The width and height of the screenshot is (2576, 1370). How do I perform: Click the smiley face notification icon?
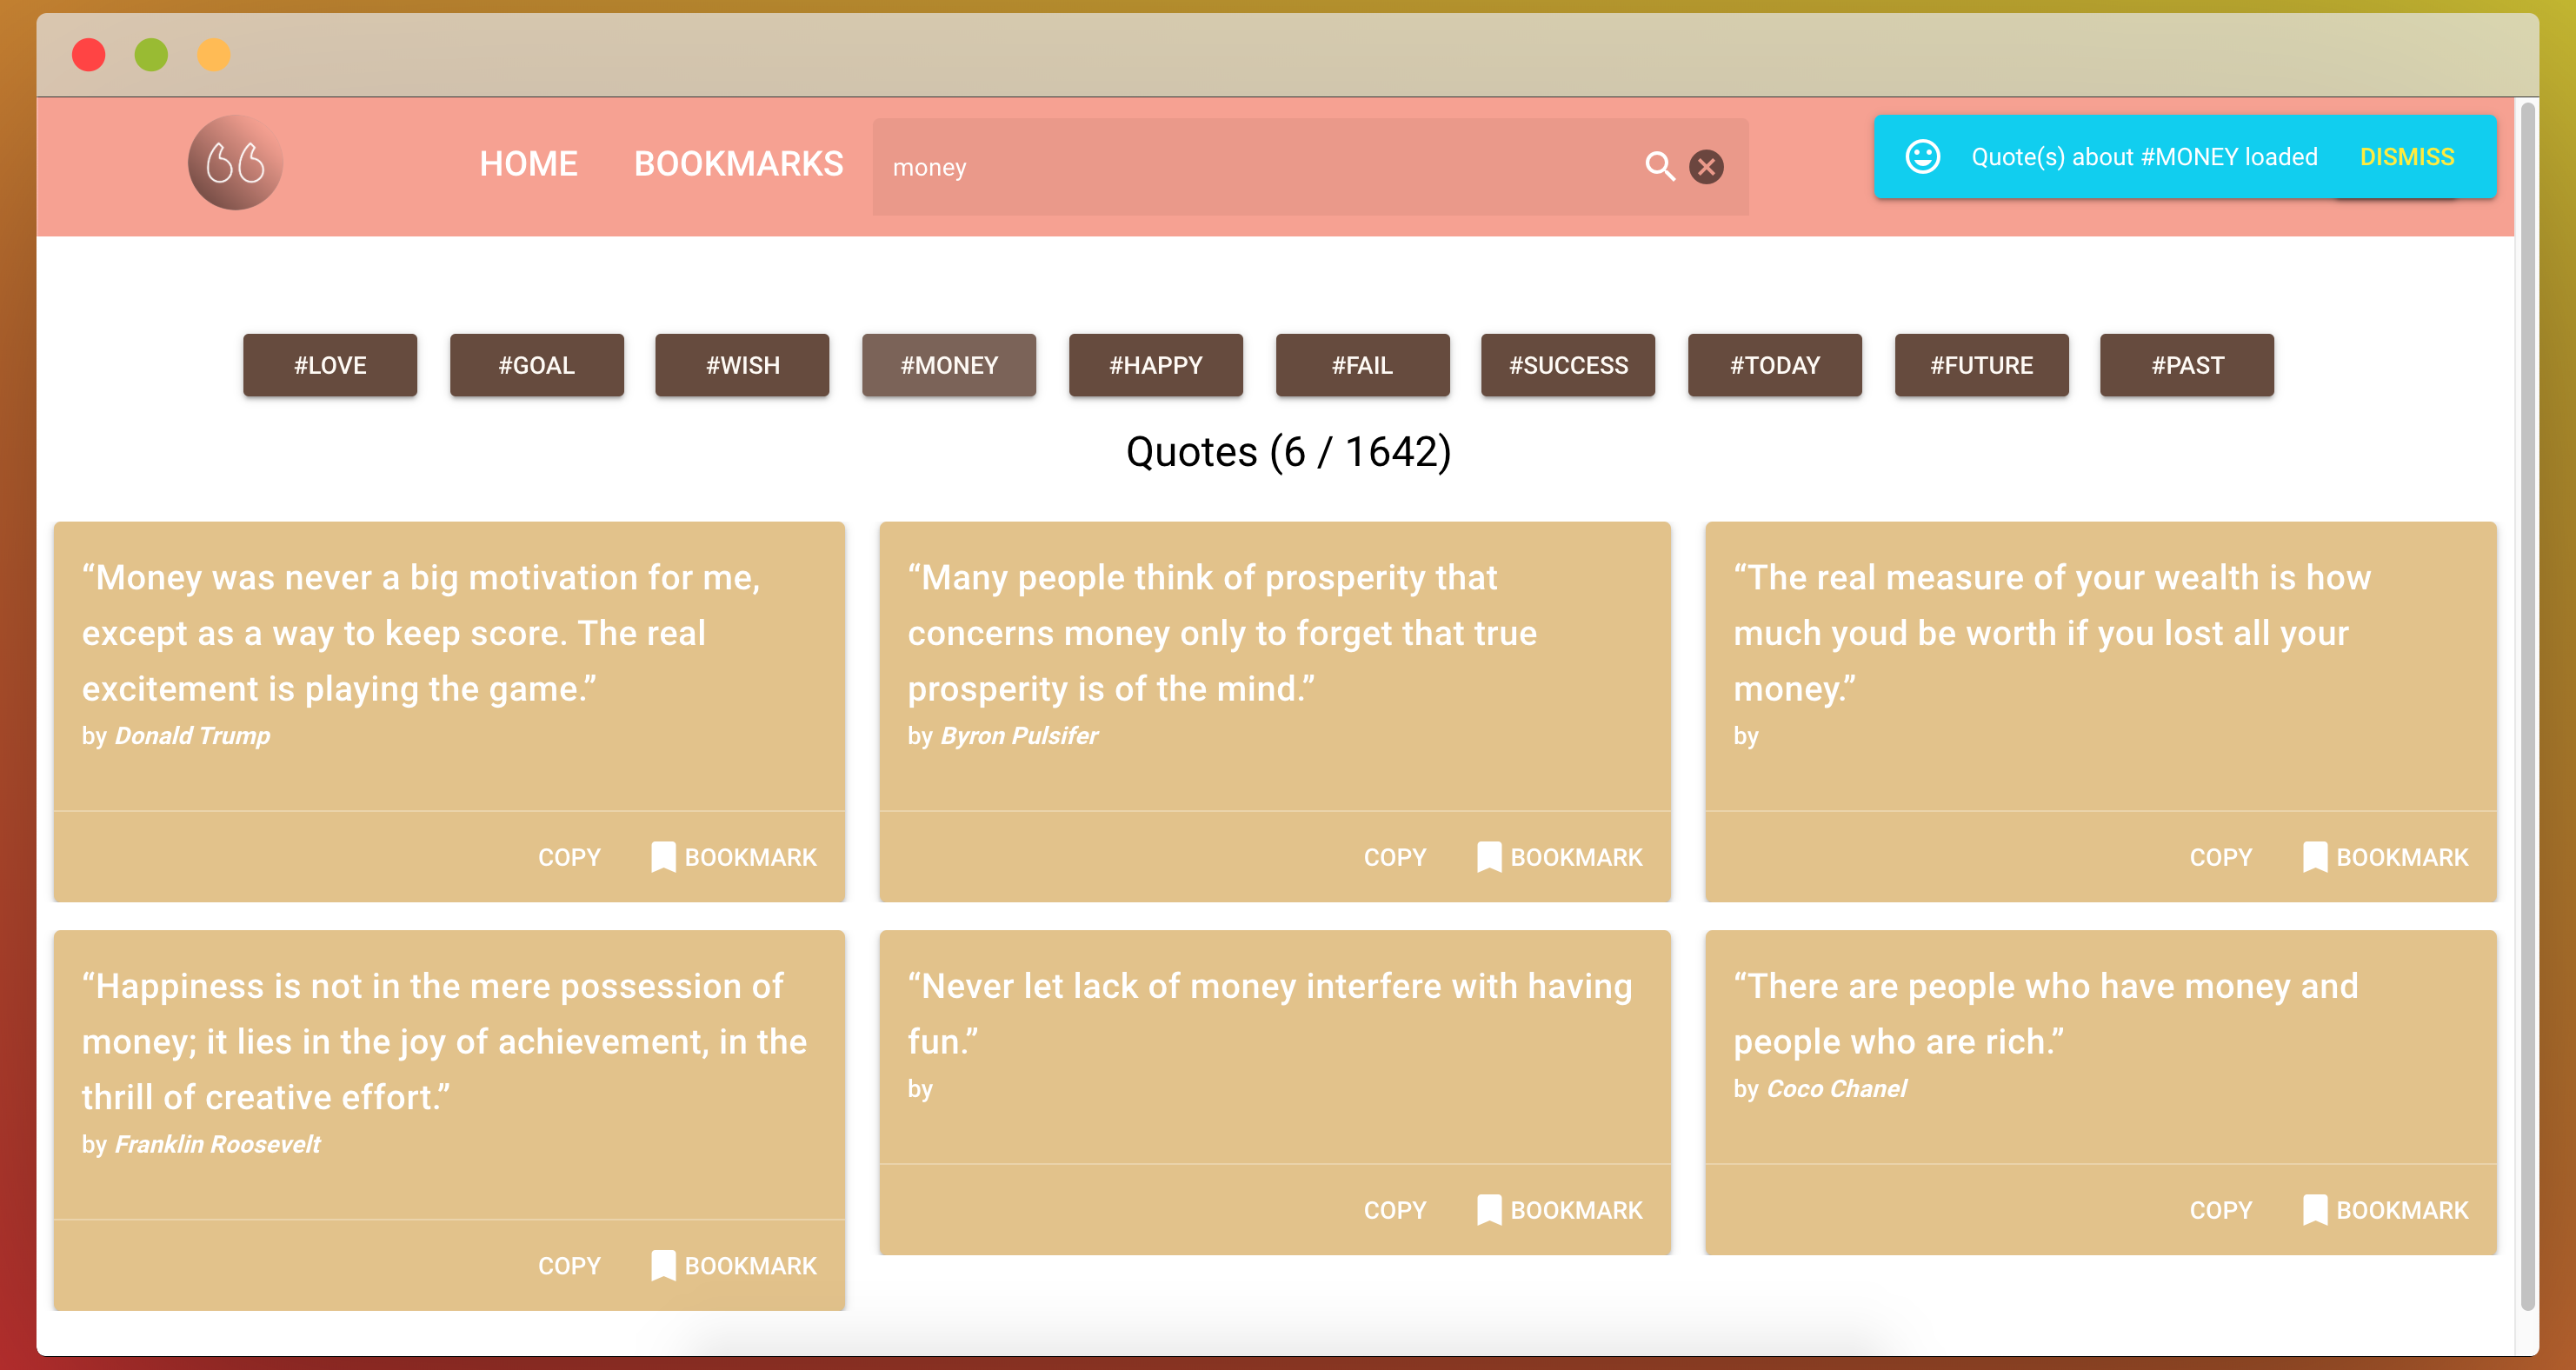coord(1922,157)
